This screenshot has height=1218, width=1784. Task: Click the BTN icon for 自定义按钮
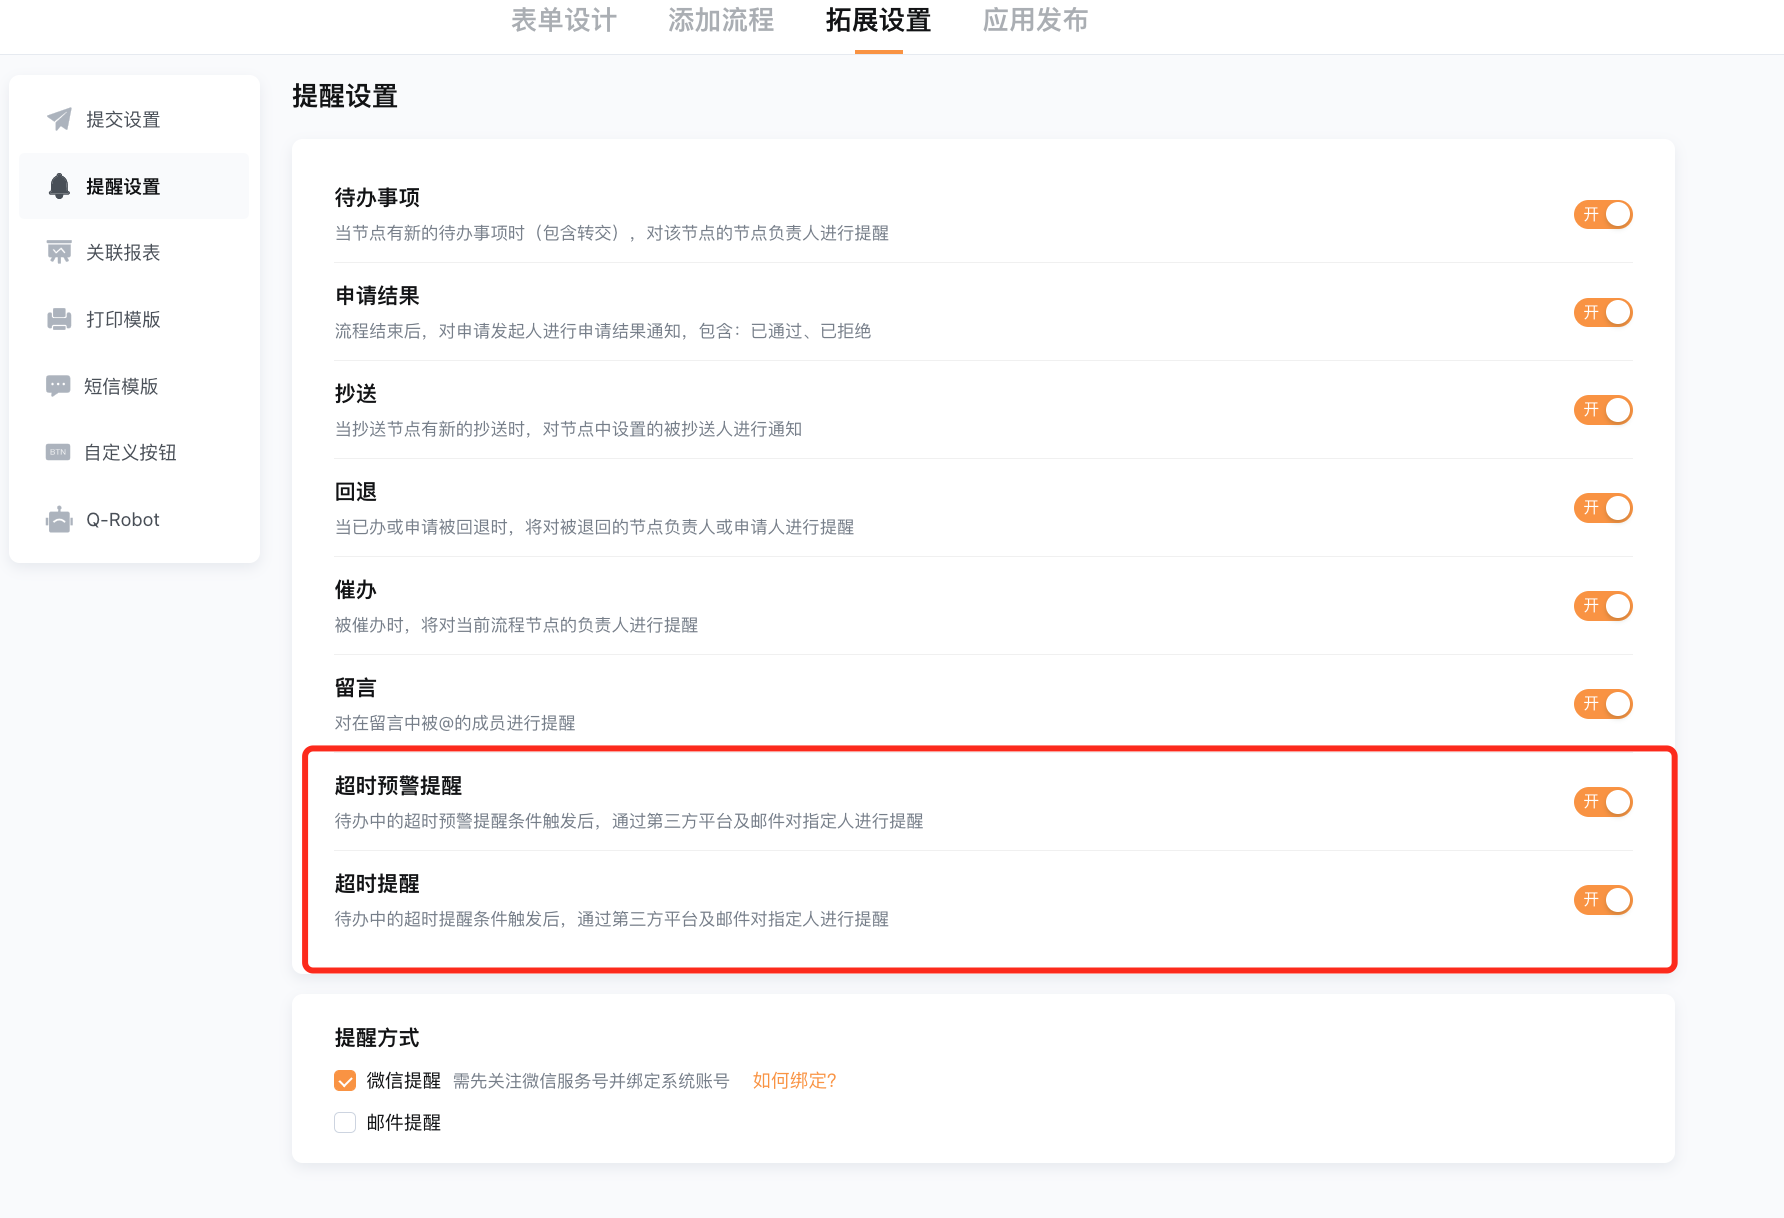click(x=58, y=452)
